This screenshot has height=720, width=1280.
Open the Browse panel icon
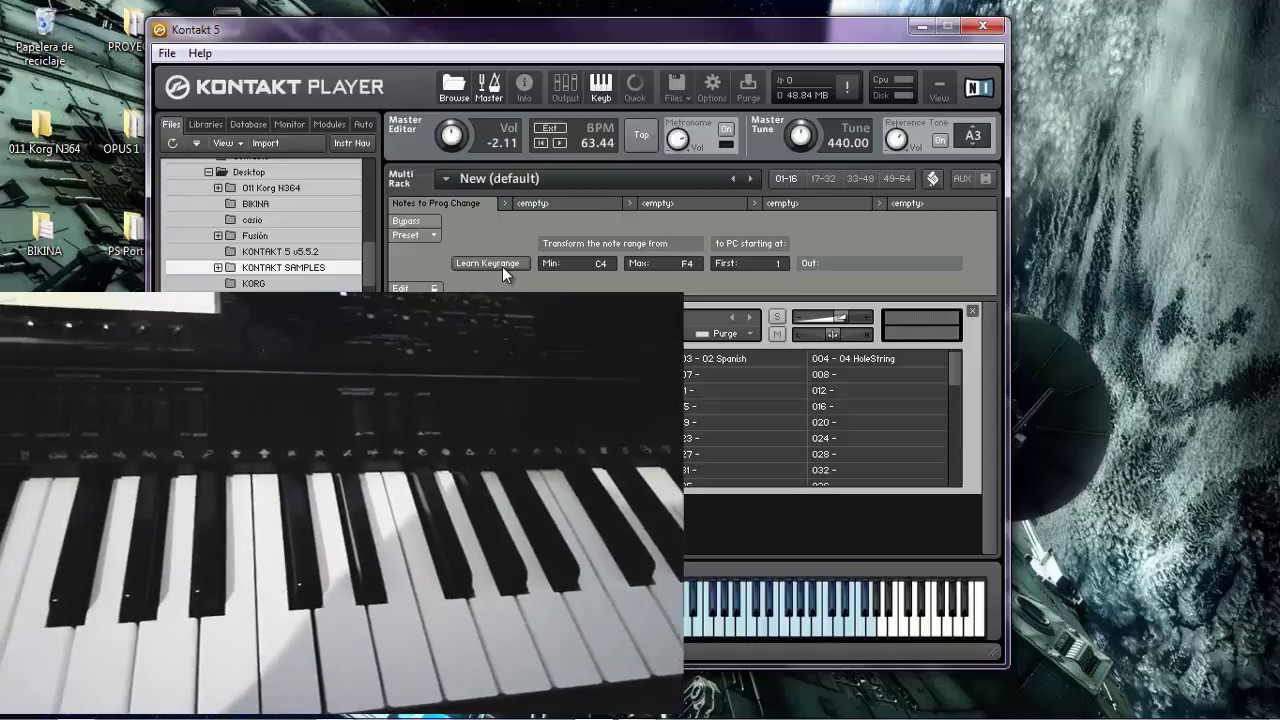point(454,87)
